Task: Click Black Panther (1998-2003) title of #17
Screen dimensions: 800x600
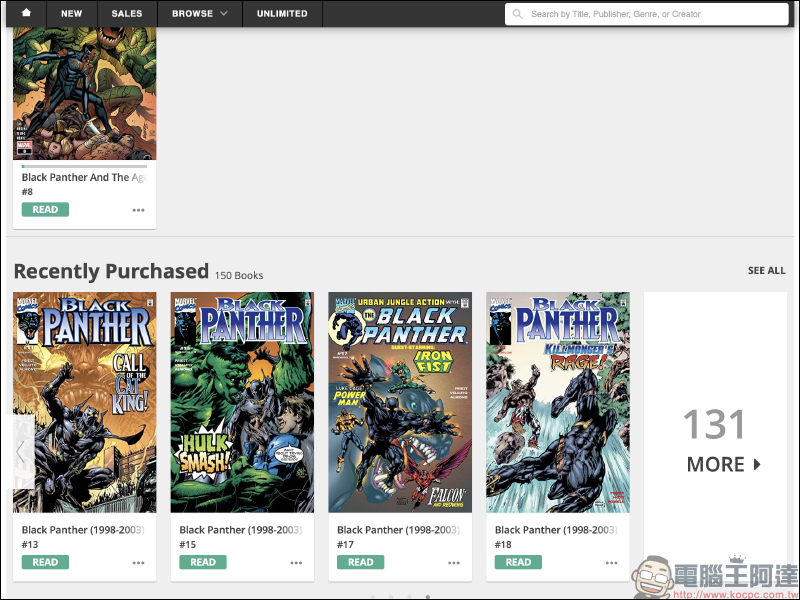Action: (398, 530)
